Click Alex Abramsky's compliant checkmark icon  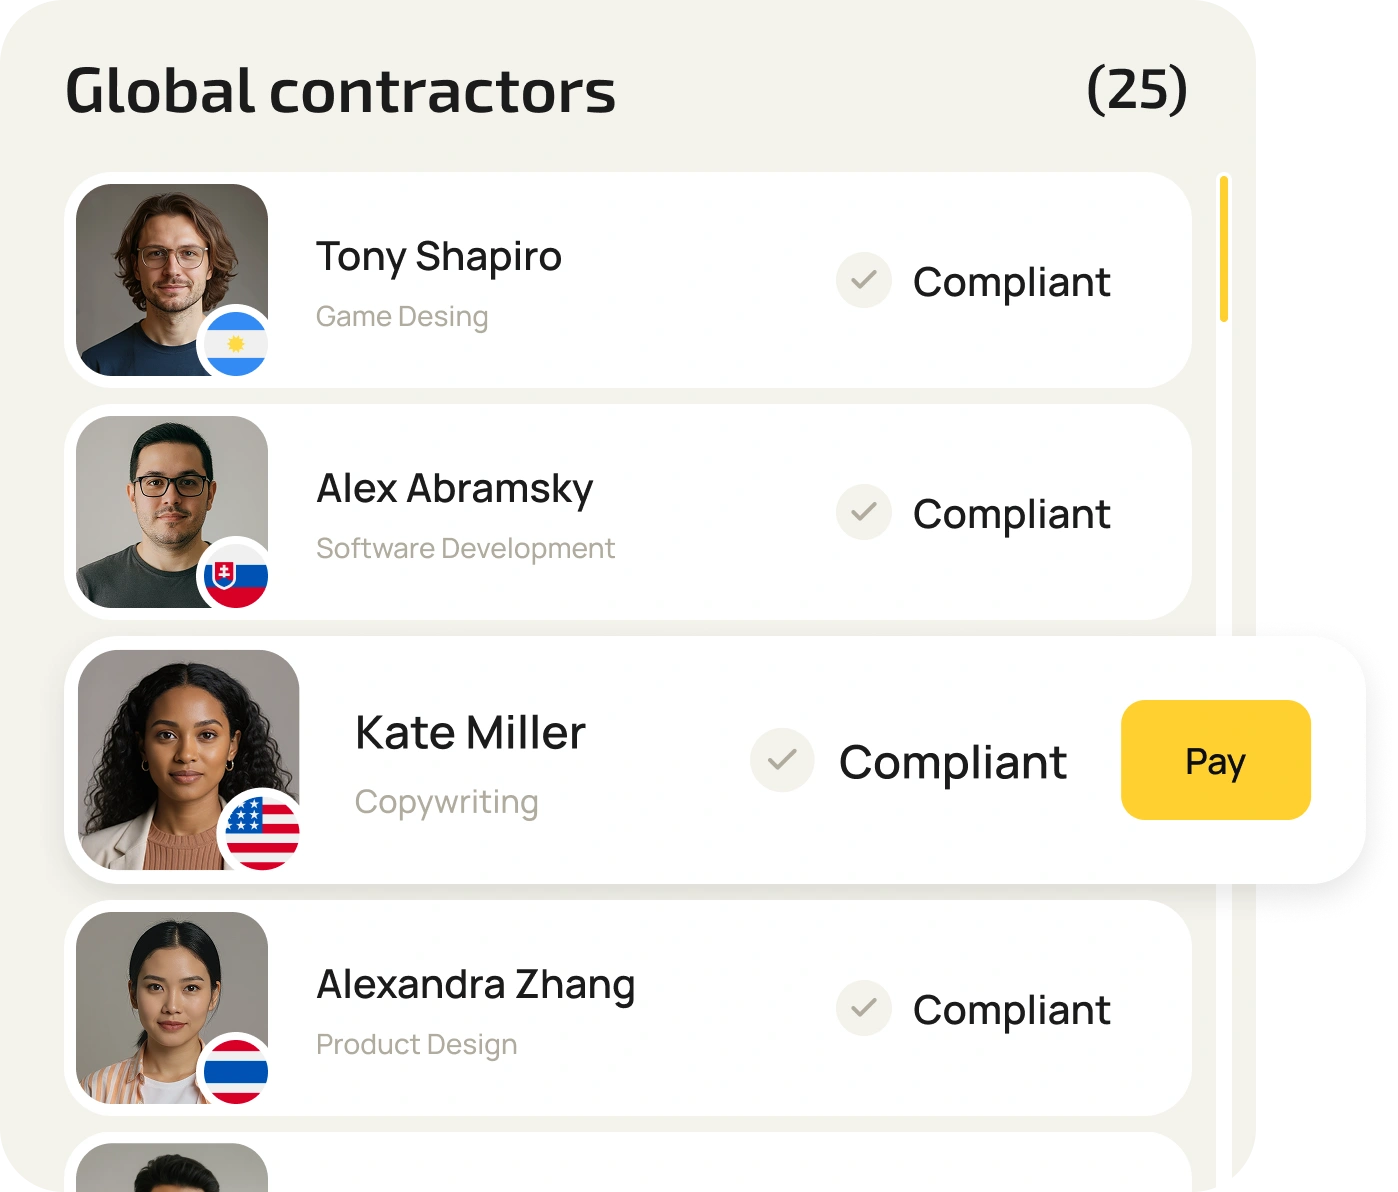click(863, 513)
